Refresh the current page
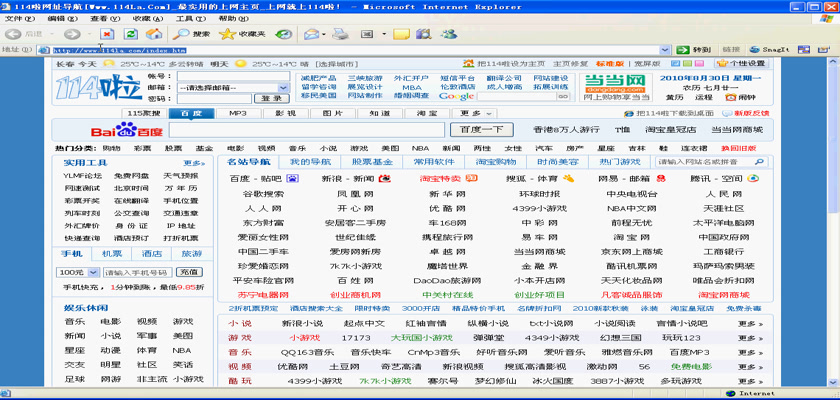 click(x=131, y=34)
